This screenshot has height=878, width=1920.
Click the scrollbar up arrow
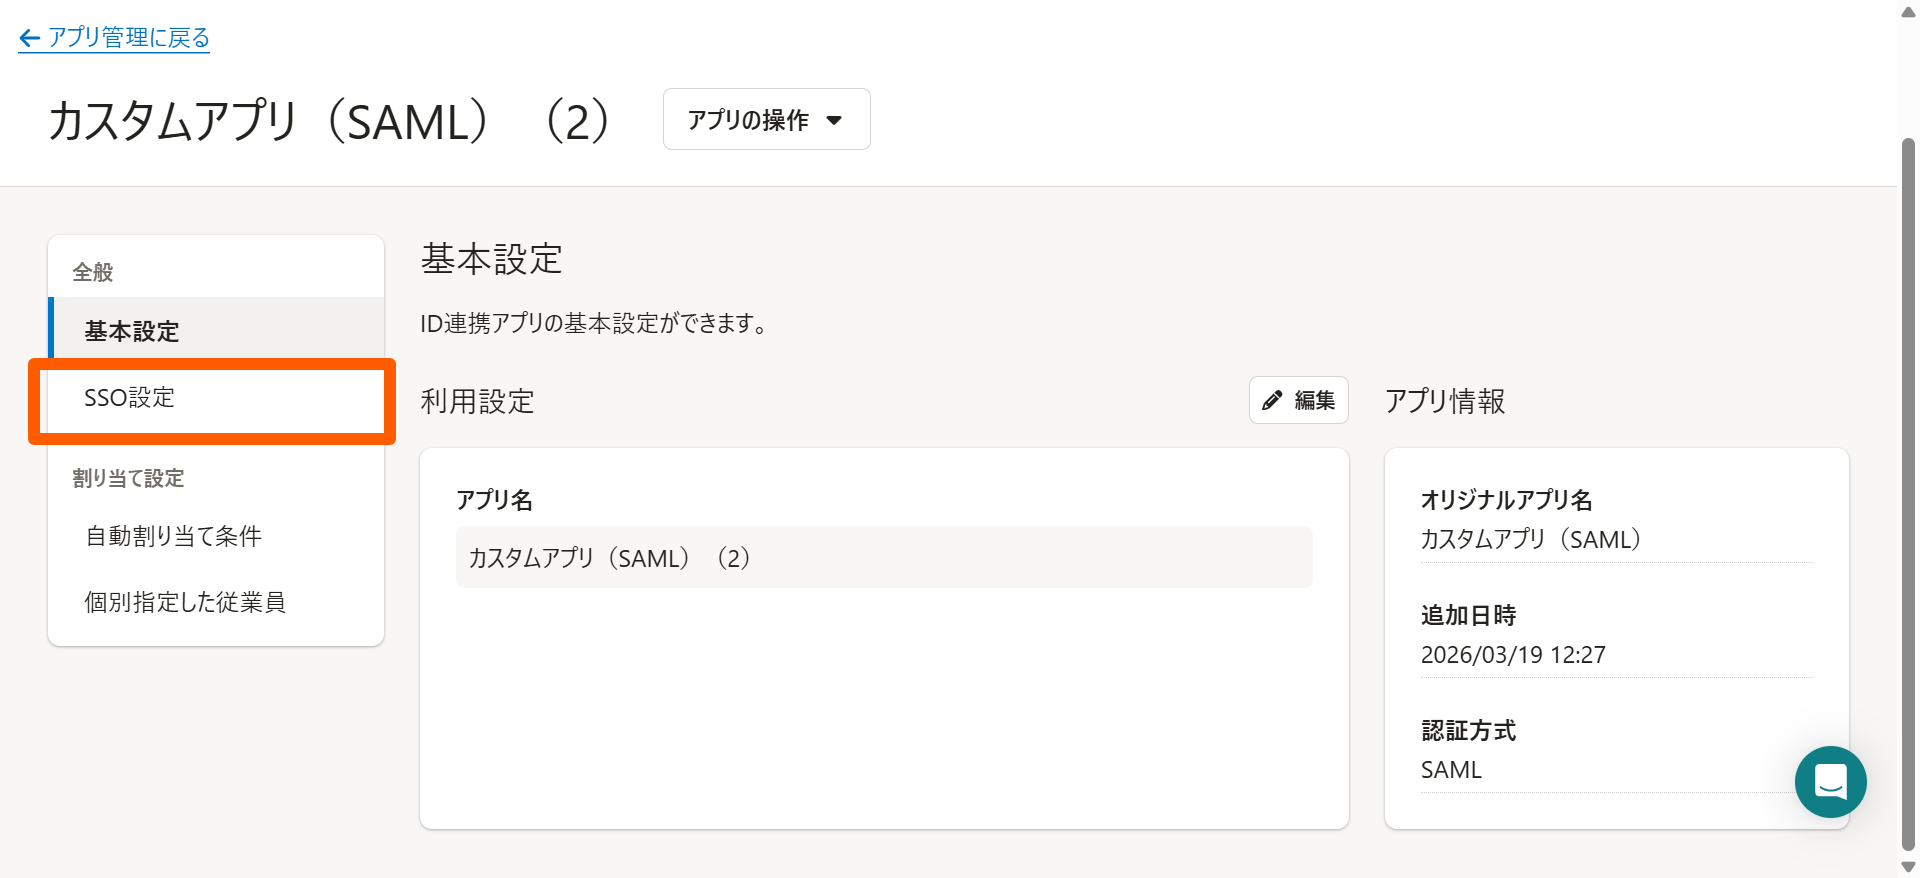1908,12
